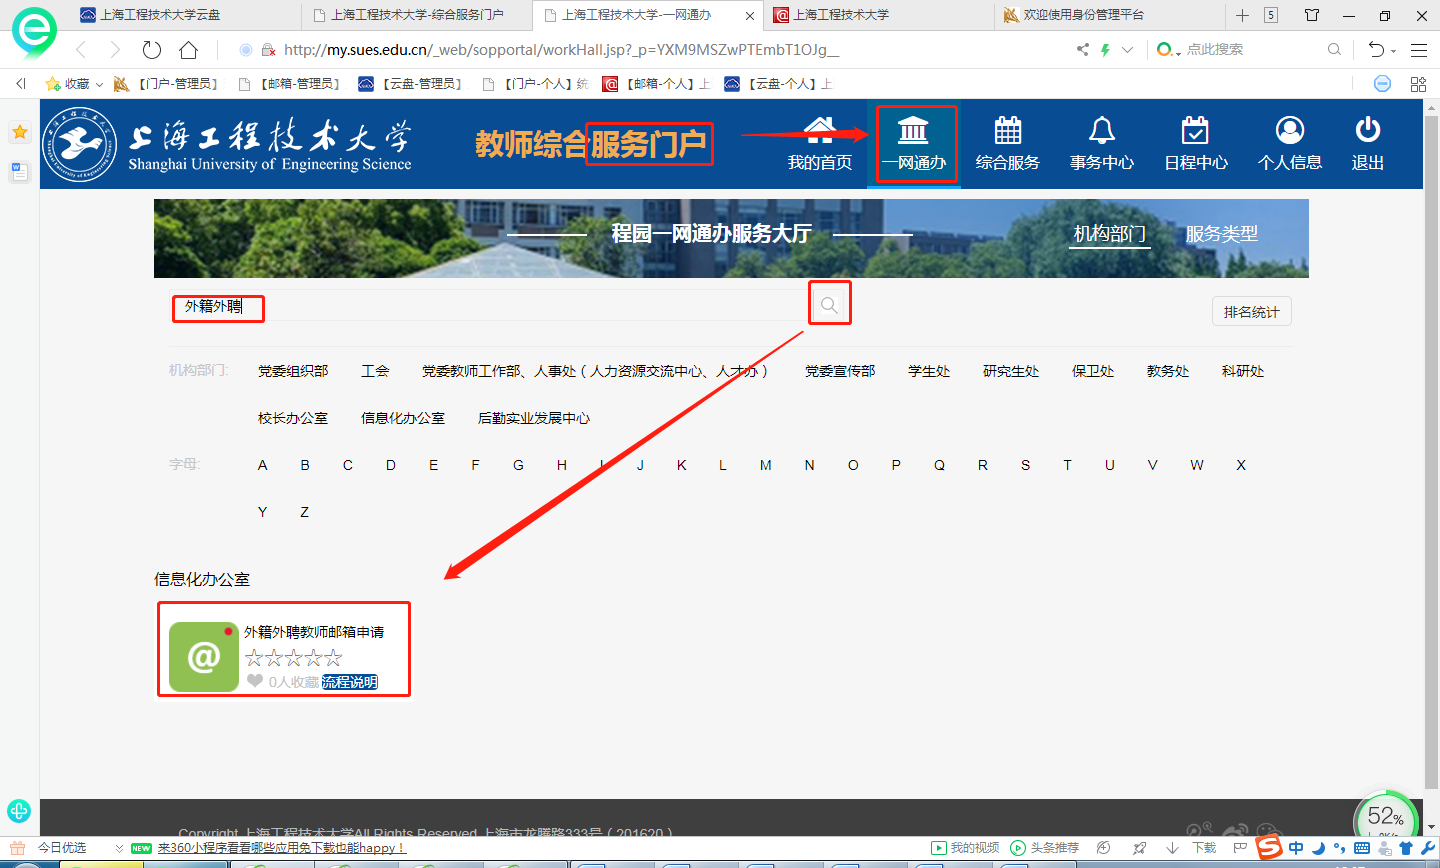Click the 52% speed-up ball
Viewport: 1440px width, 868px height.
pos(1386,818)
